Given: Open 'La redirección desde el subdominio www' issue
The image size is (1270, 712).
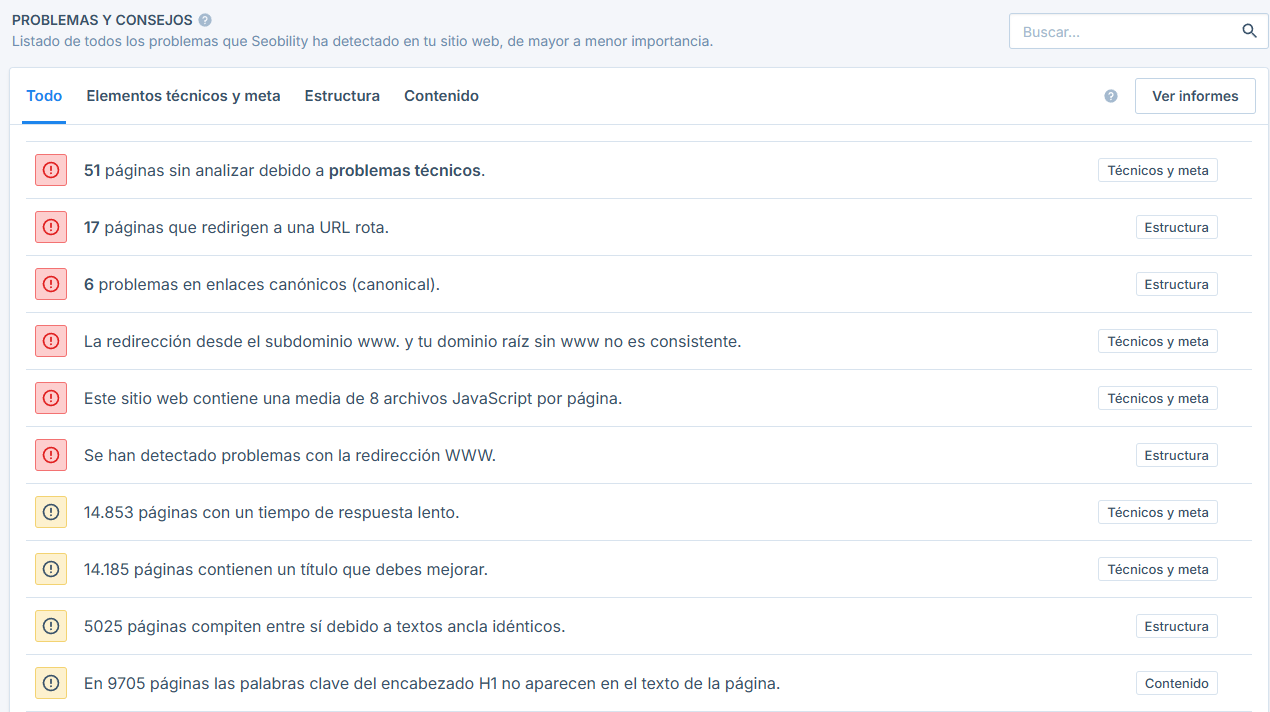Looking at the screenshot, I should (x=412, y=341).
